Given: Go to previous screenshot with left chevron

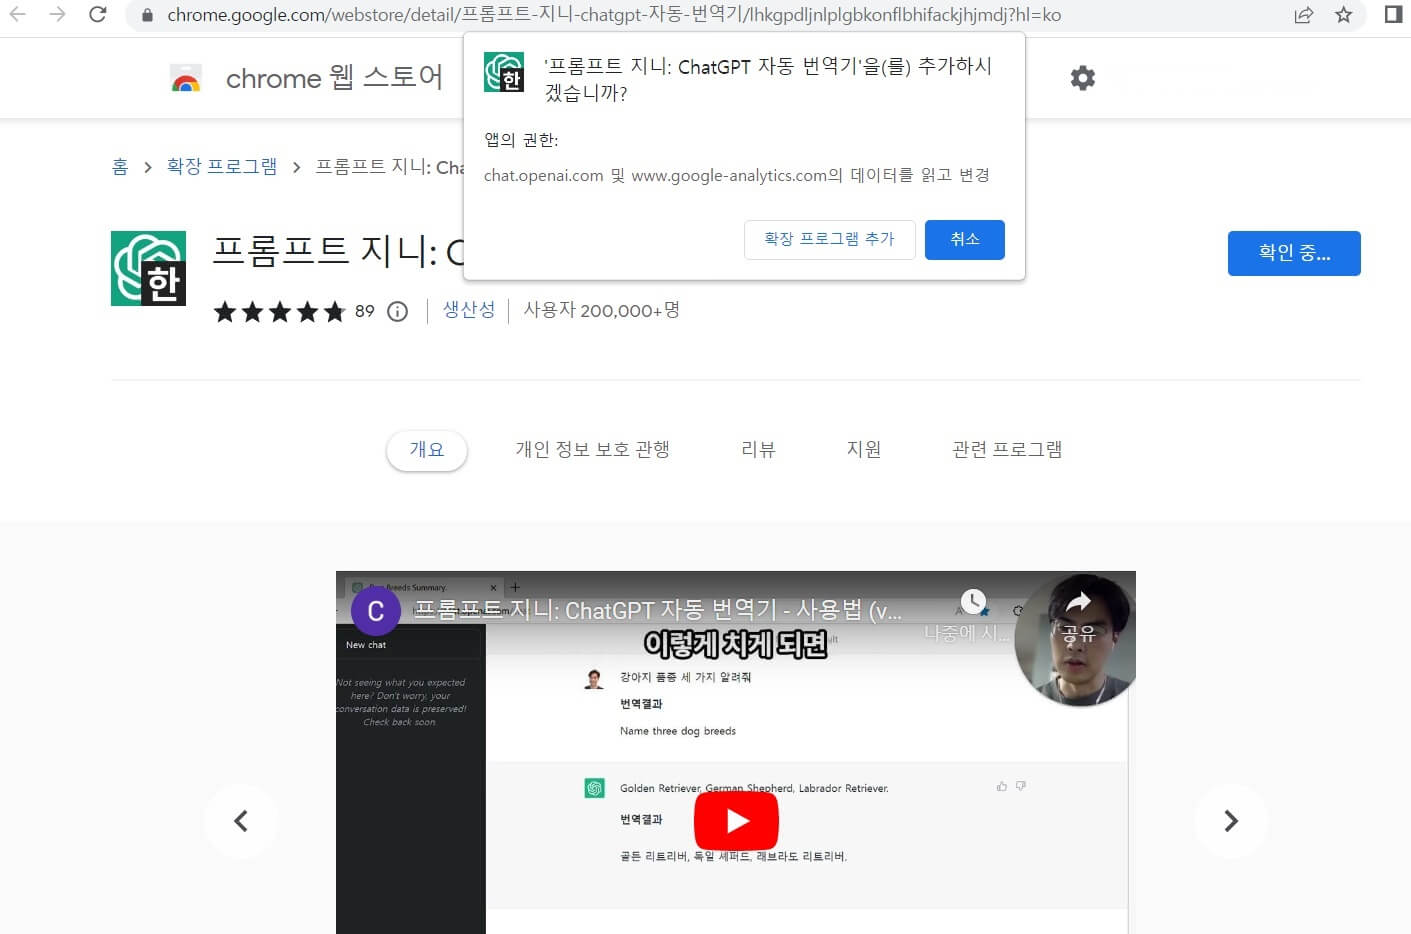Looking at the screenshot, I should (240, 821).
